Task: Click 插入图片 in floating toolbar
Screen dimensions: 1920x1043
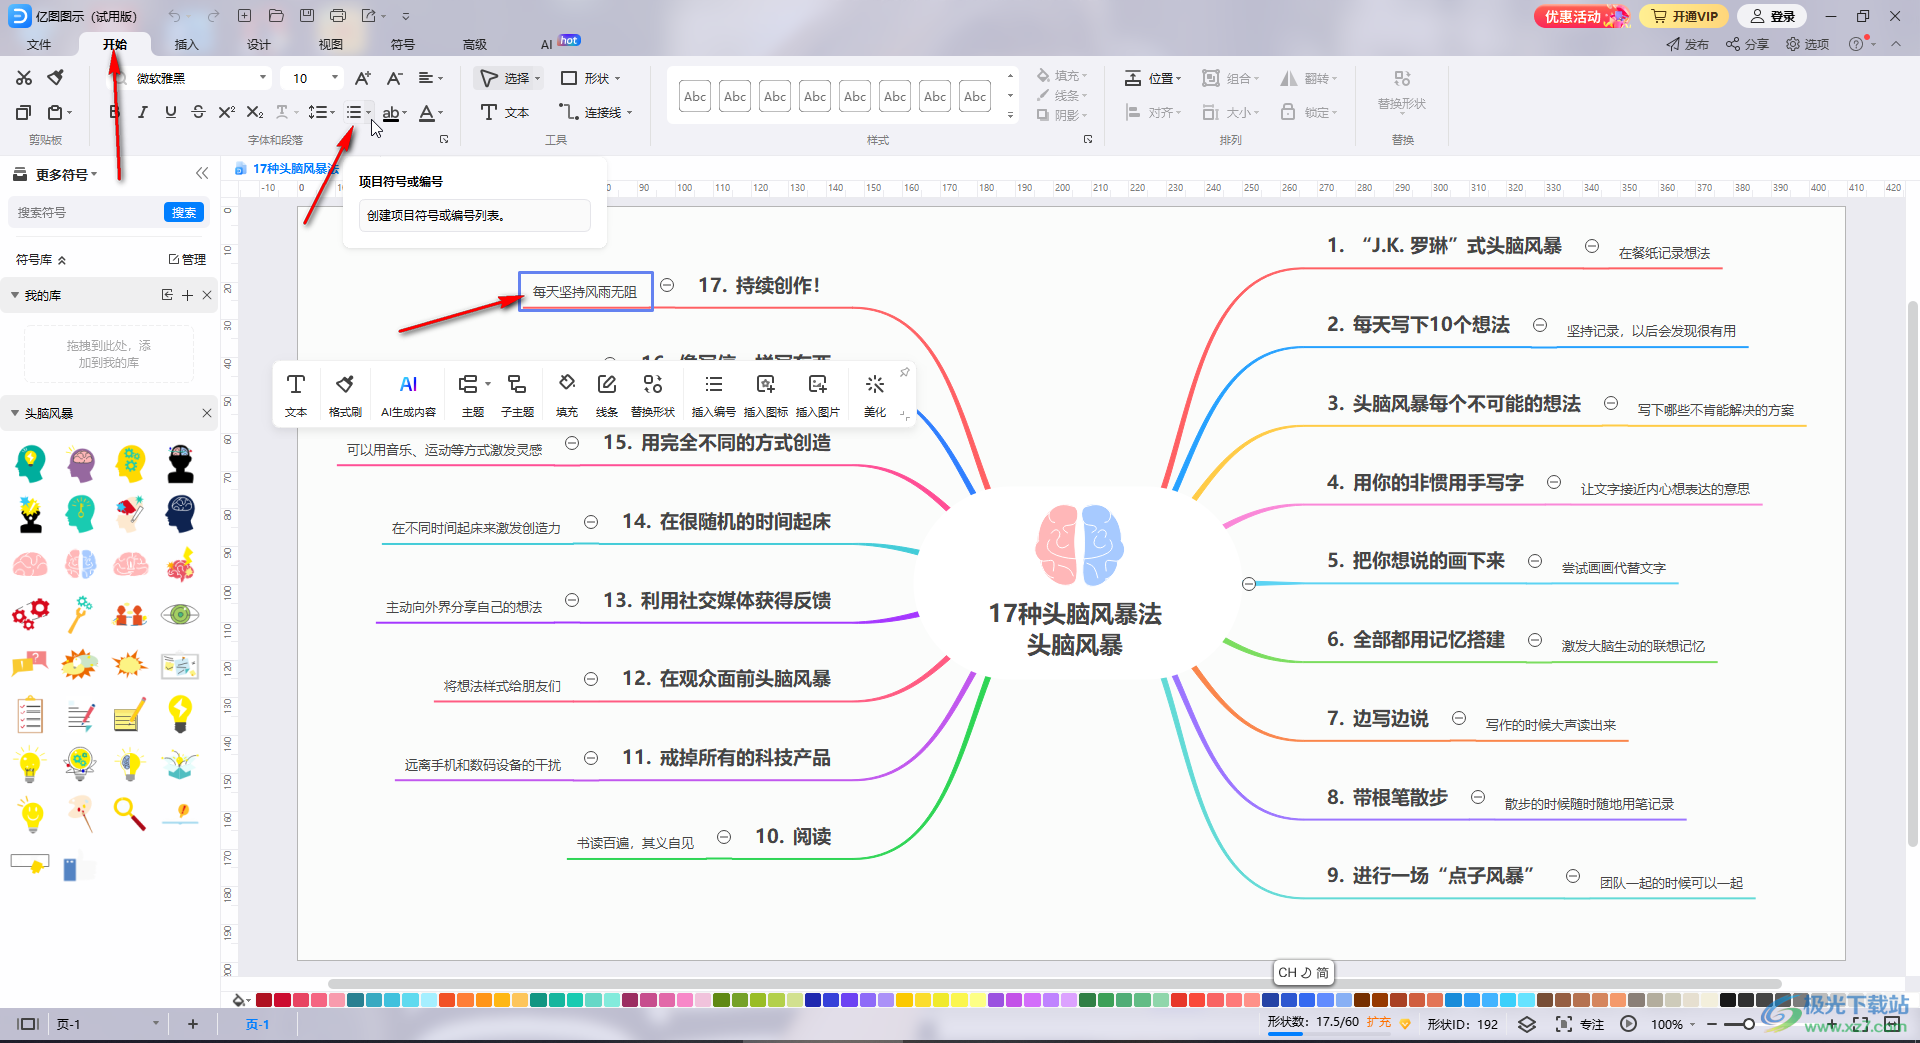Action: tap(818, 395)
